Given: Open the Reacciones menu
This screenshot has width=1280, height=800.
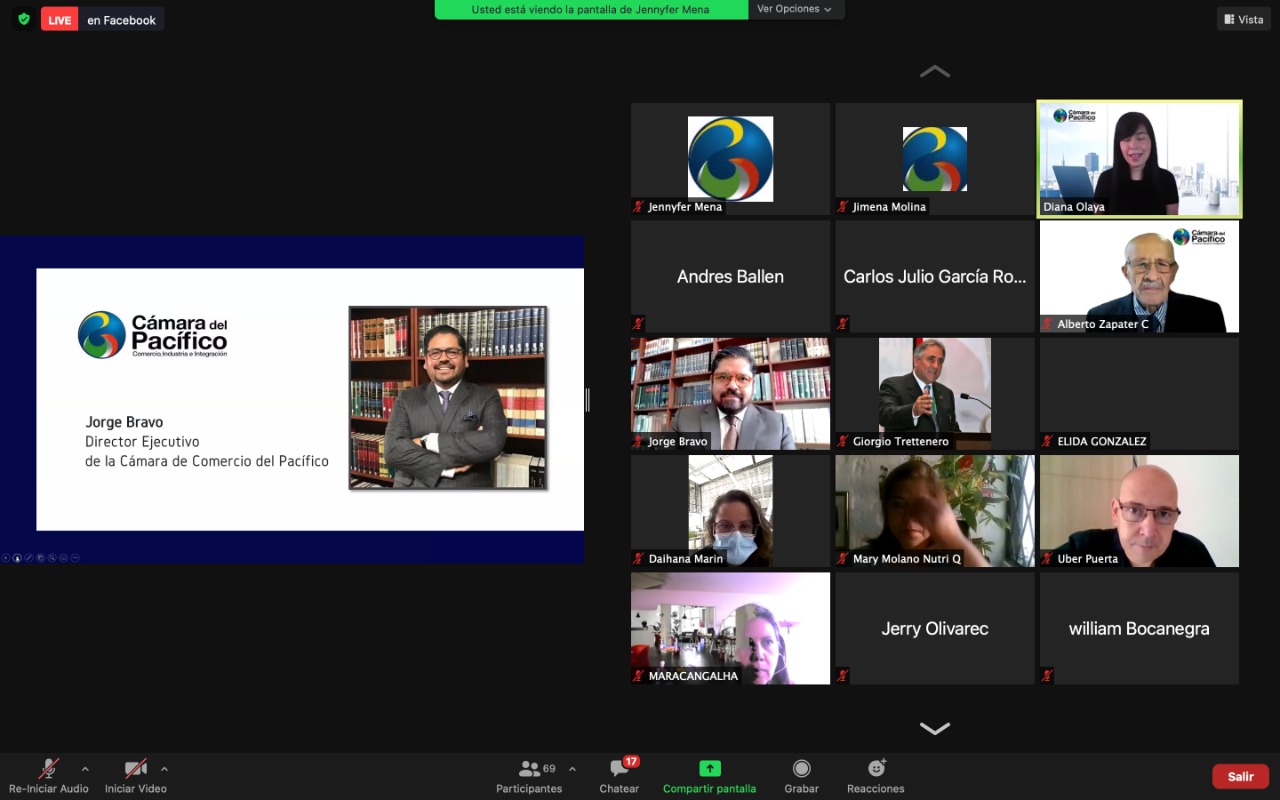Looking at the screenshot, I should (876, 776).
